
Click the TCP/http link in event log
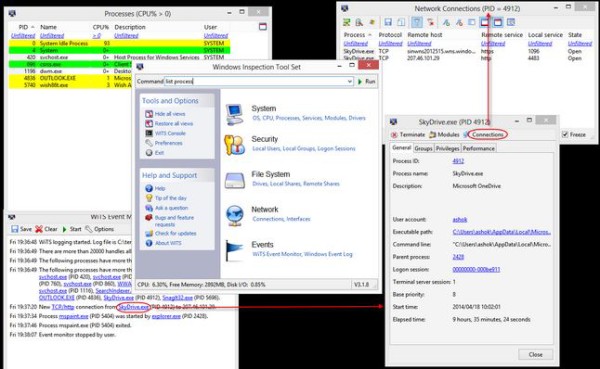[63, 307]
